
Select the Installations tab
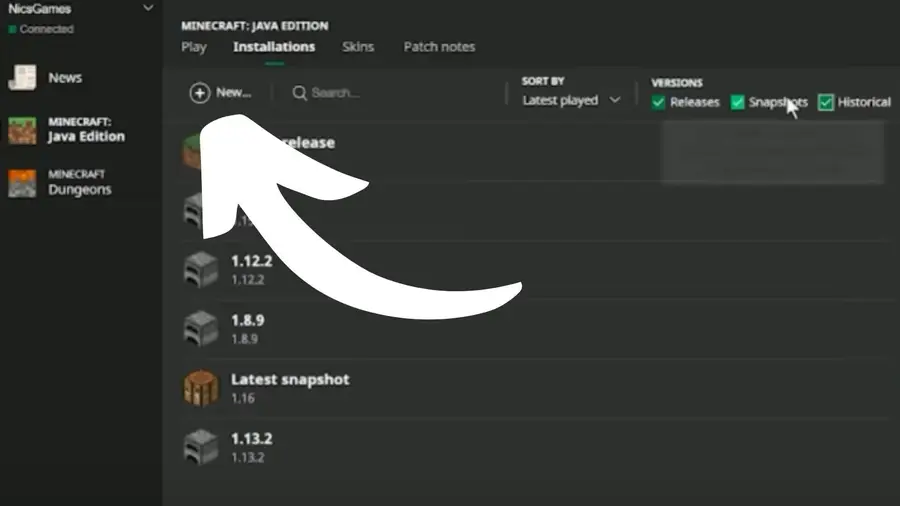(x=274, y=47)
